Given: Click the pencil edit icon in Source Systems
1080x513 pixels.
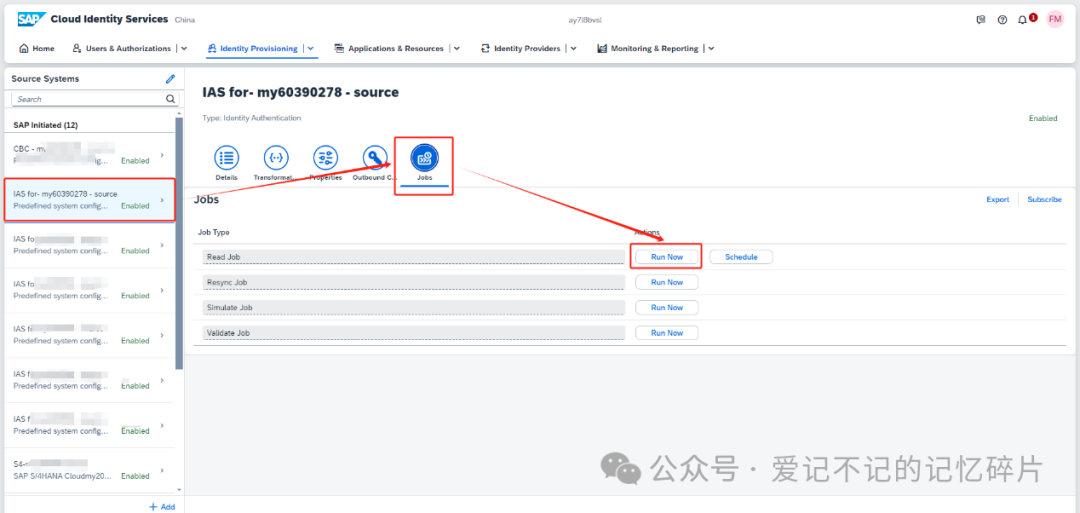Looking at the screenshot, I should 170,79.
